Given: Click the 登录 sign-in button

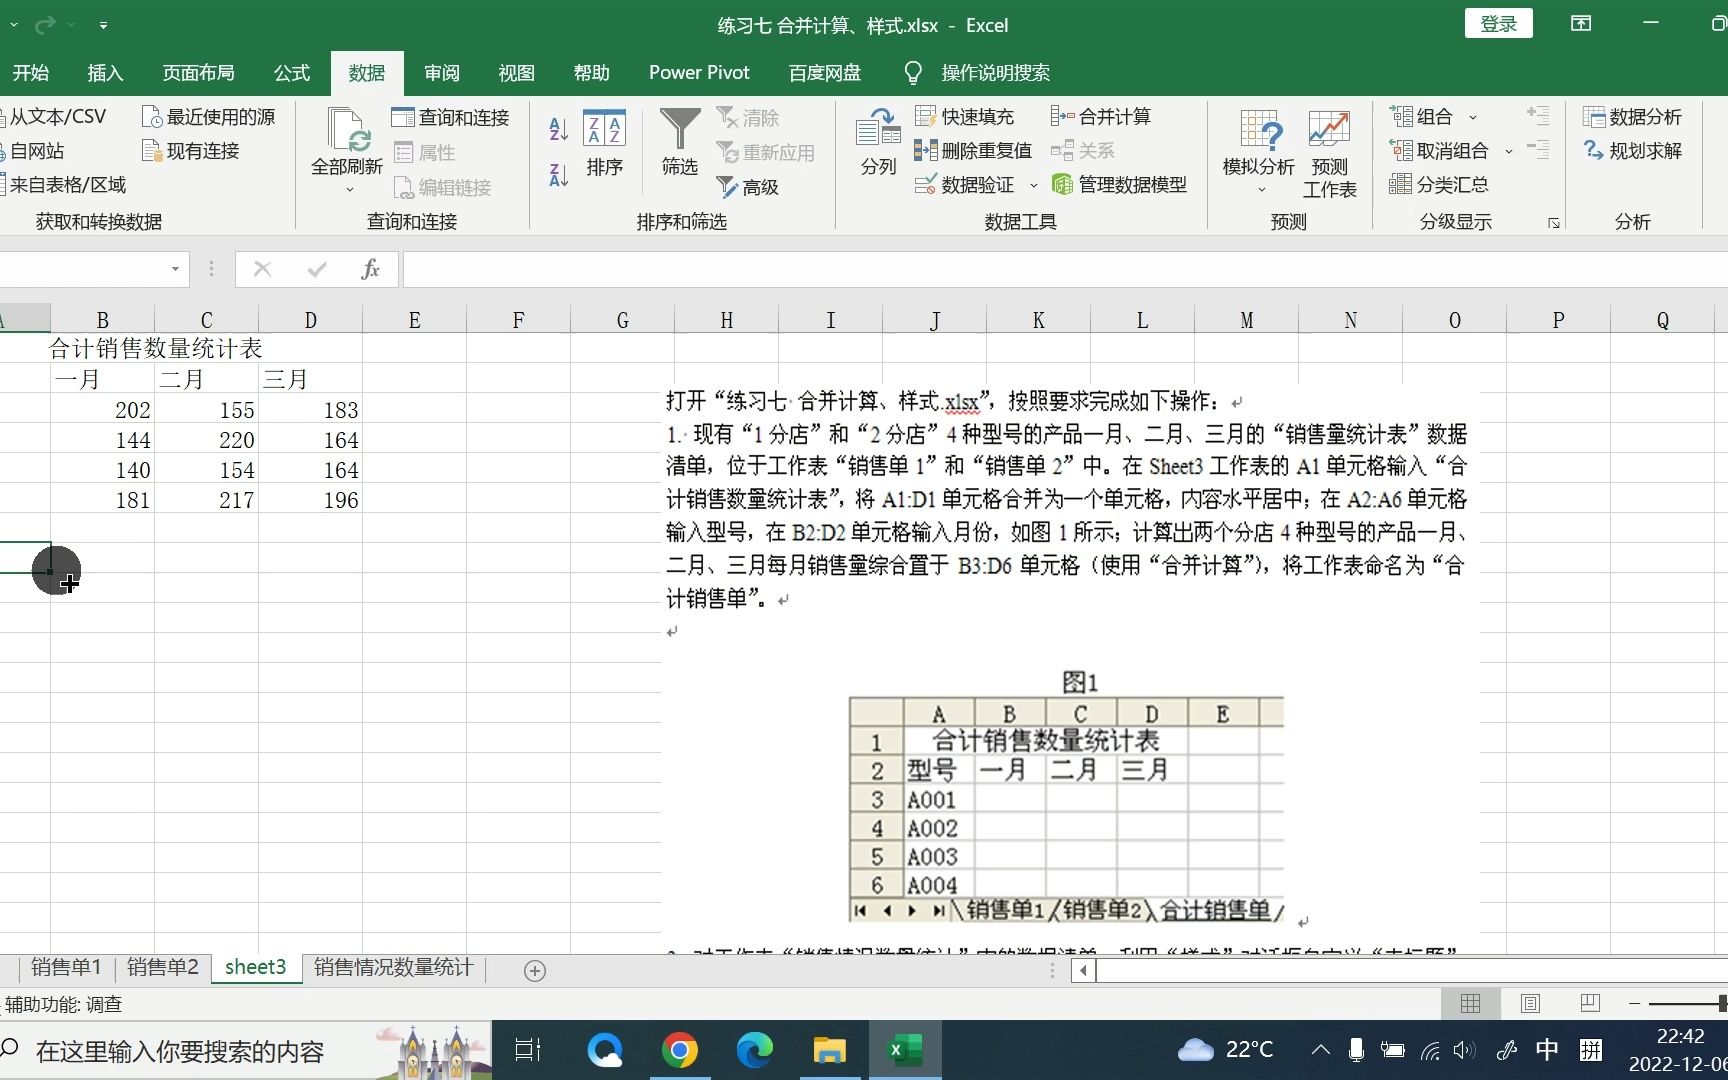Looking at the screenshot, I should [x=1498, y=22].
